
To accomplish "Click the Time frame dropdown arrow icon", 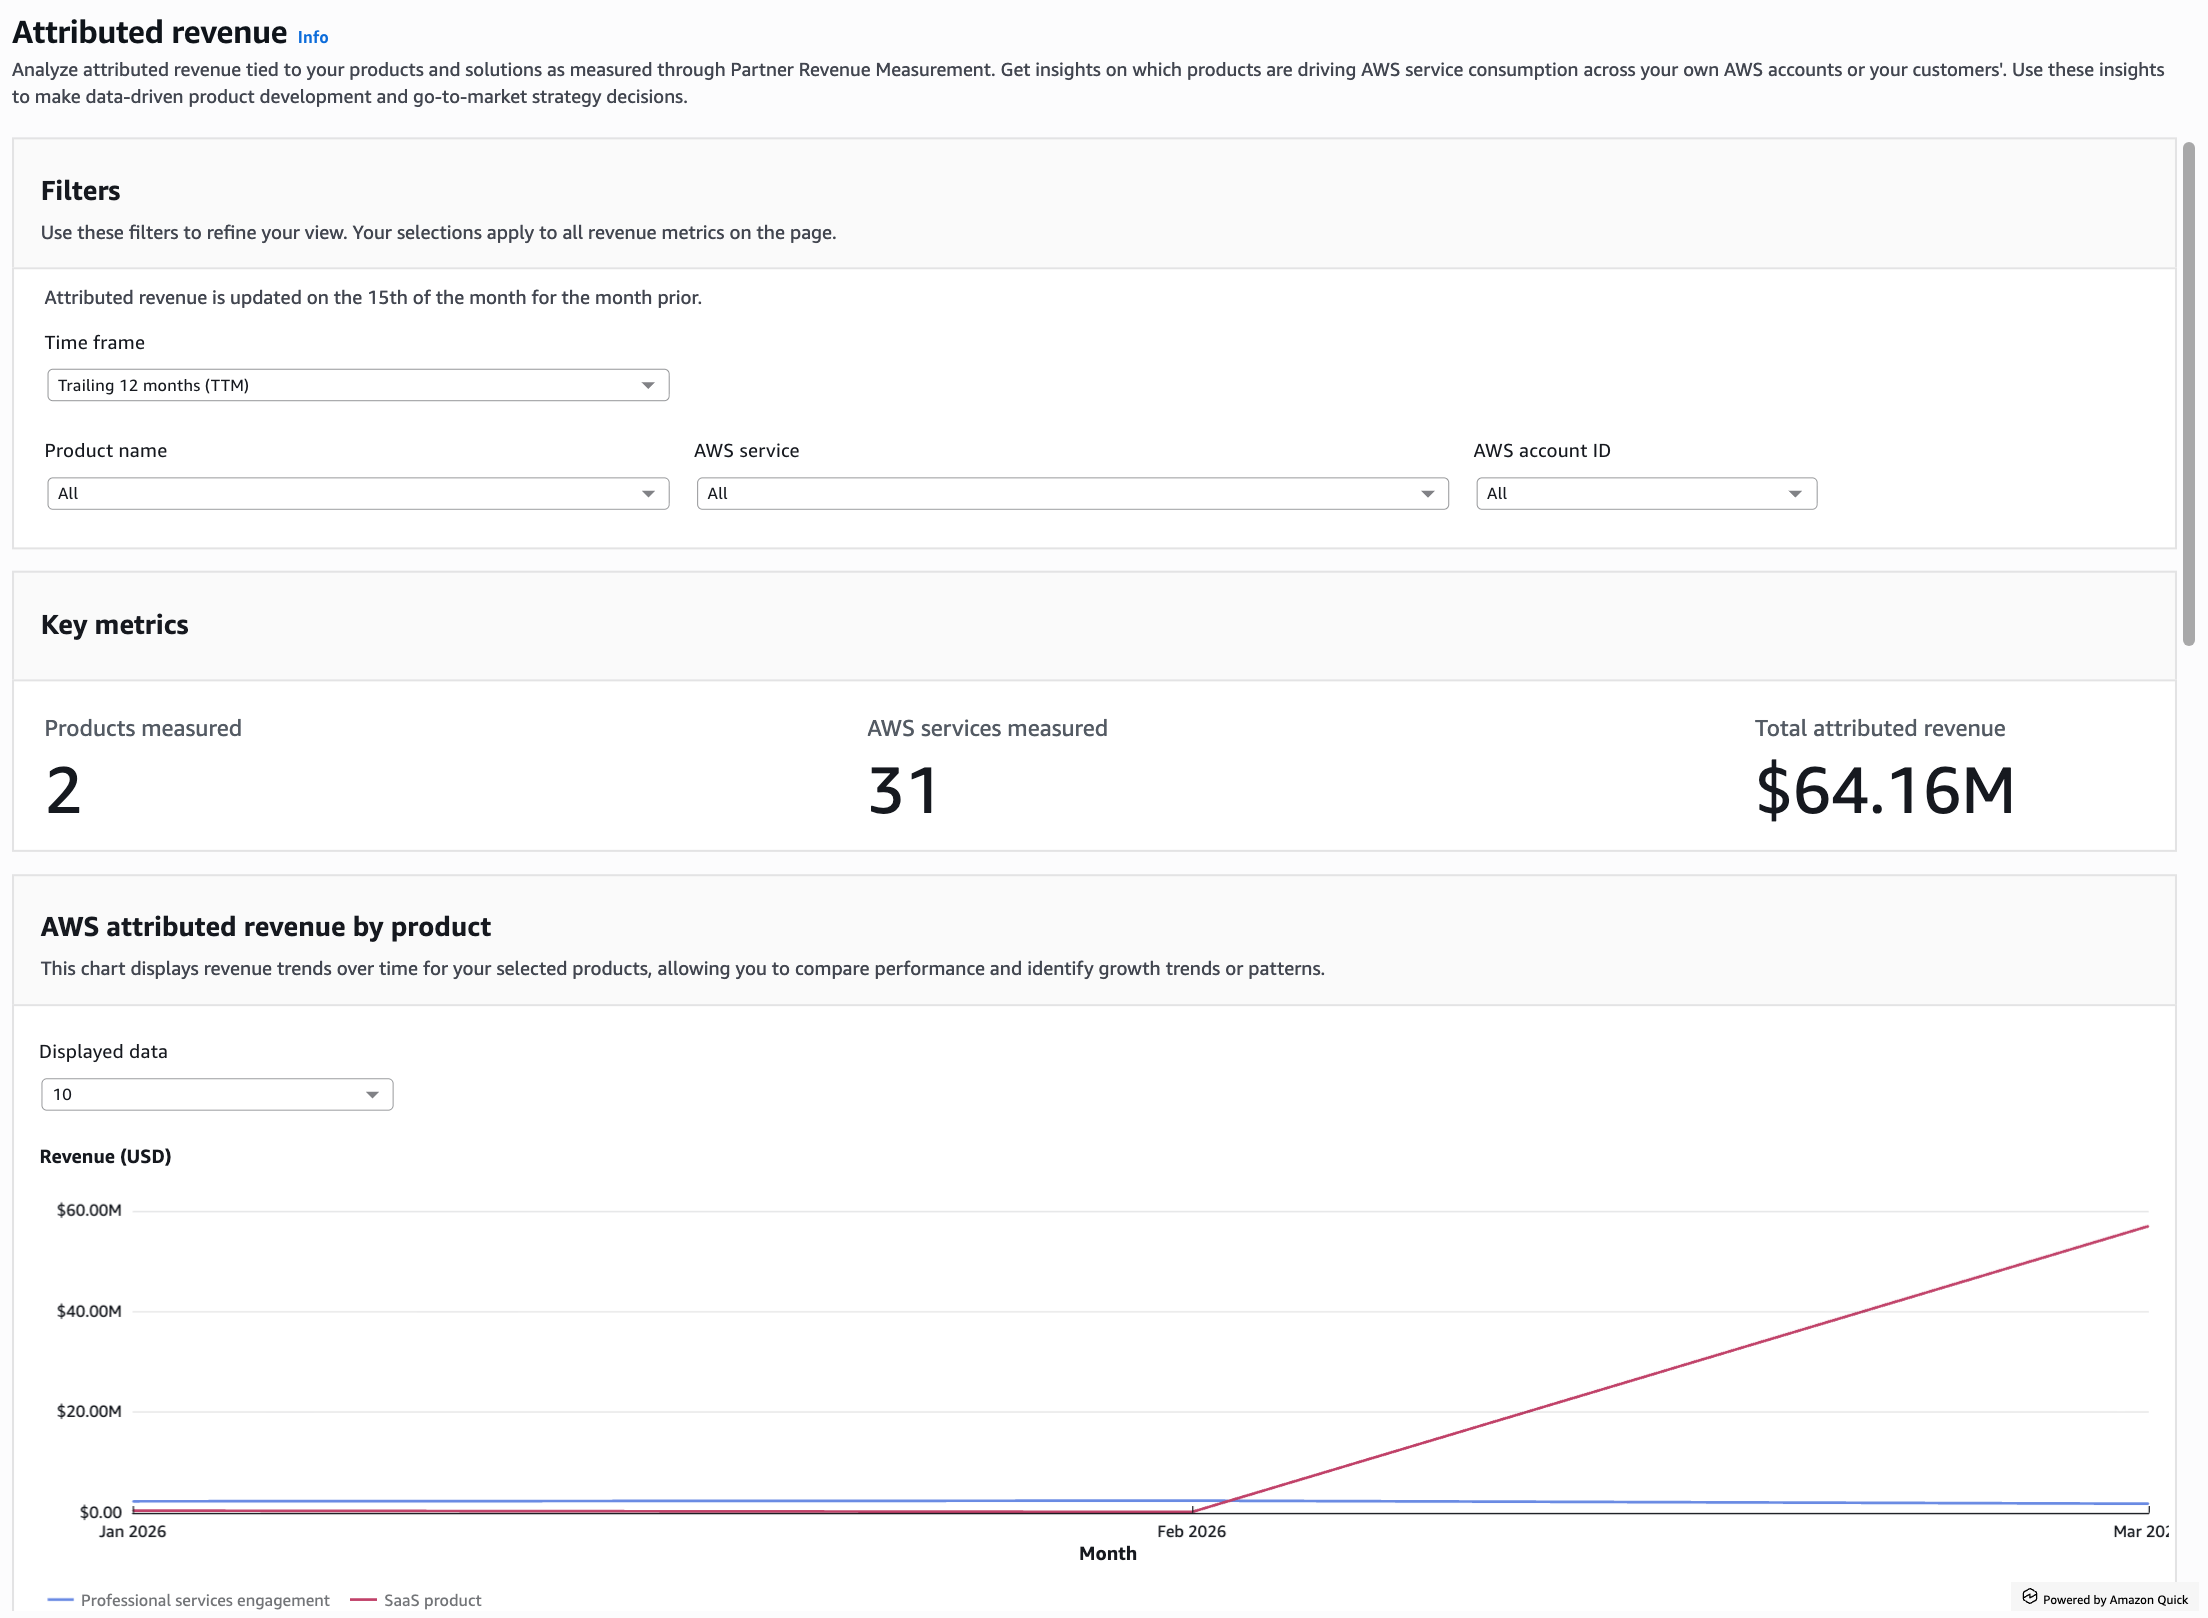I will (648, 385).
